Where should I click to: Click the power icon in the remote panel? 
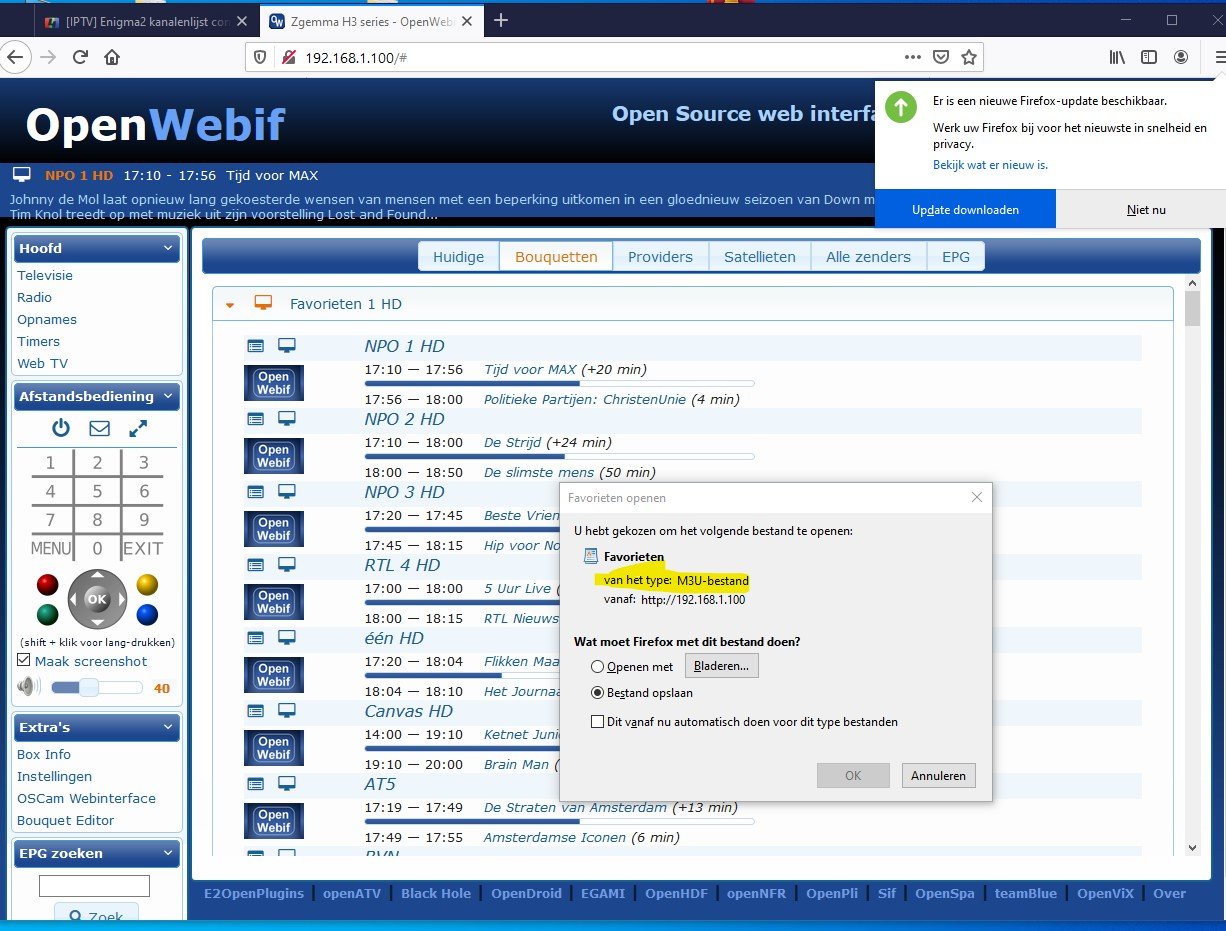click(61, 428)
